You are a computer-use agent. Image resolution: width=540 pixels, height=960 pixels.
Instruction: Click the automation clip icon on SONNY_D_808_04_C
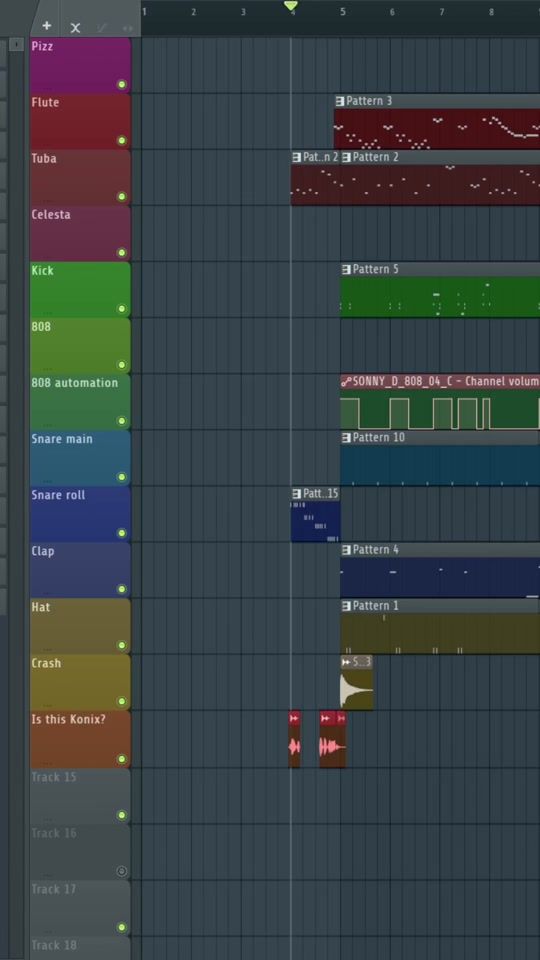(347, 381)
